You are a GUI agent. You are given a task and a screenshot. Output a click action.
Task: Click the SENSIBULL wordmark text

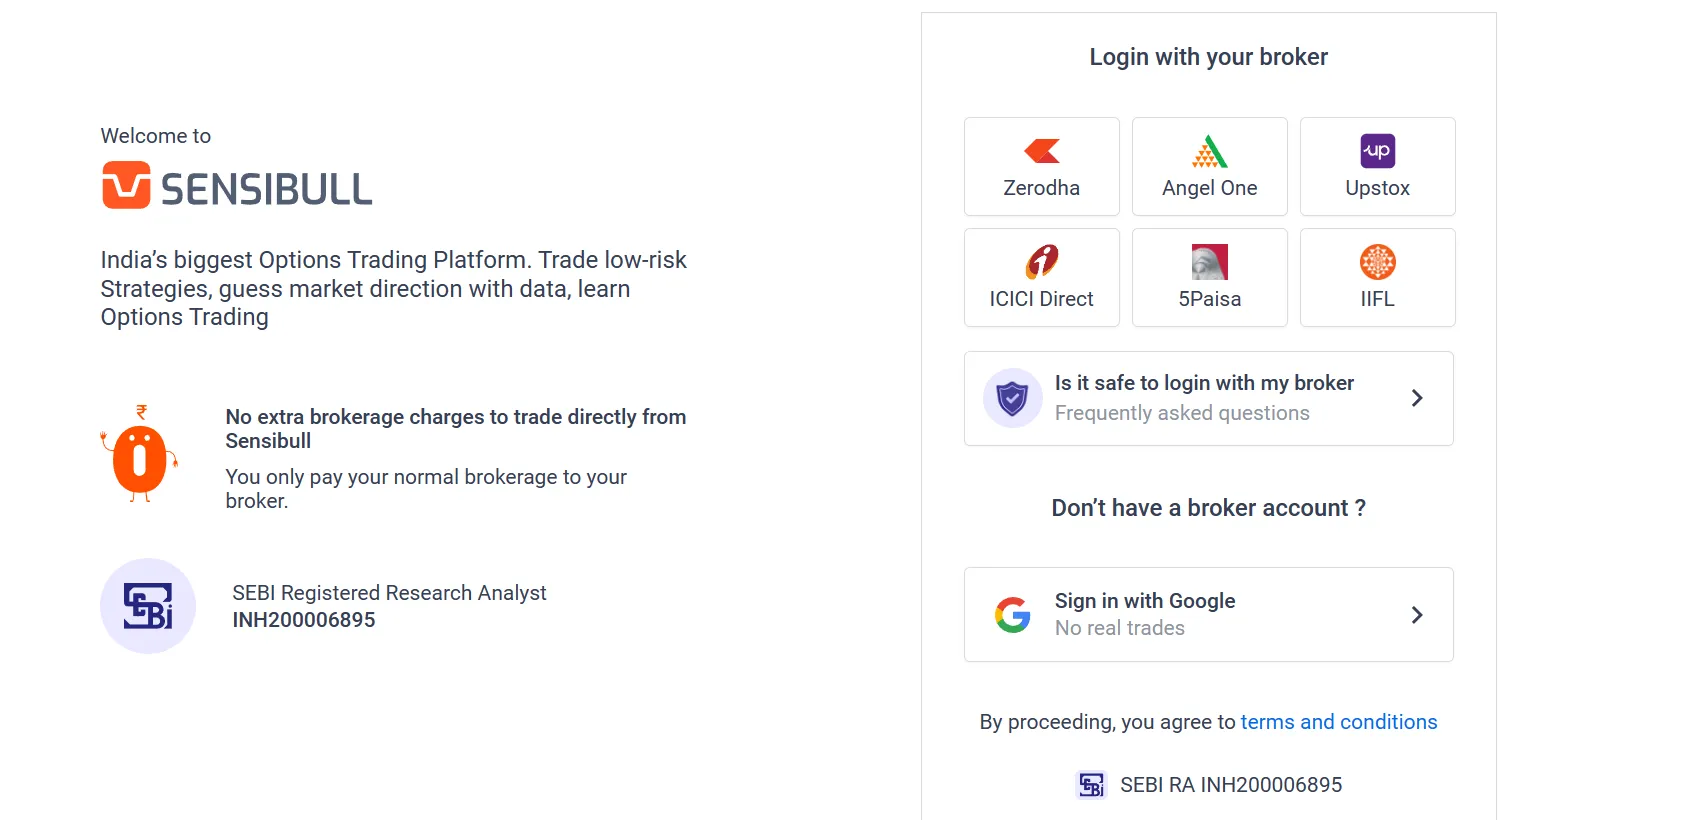tap(266, 189)
